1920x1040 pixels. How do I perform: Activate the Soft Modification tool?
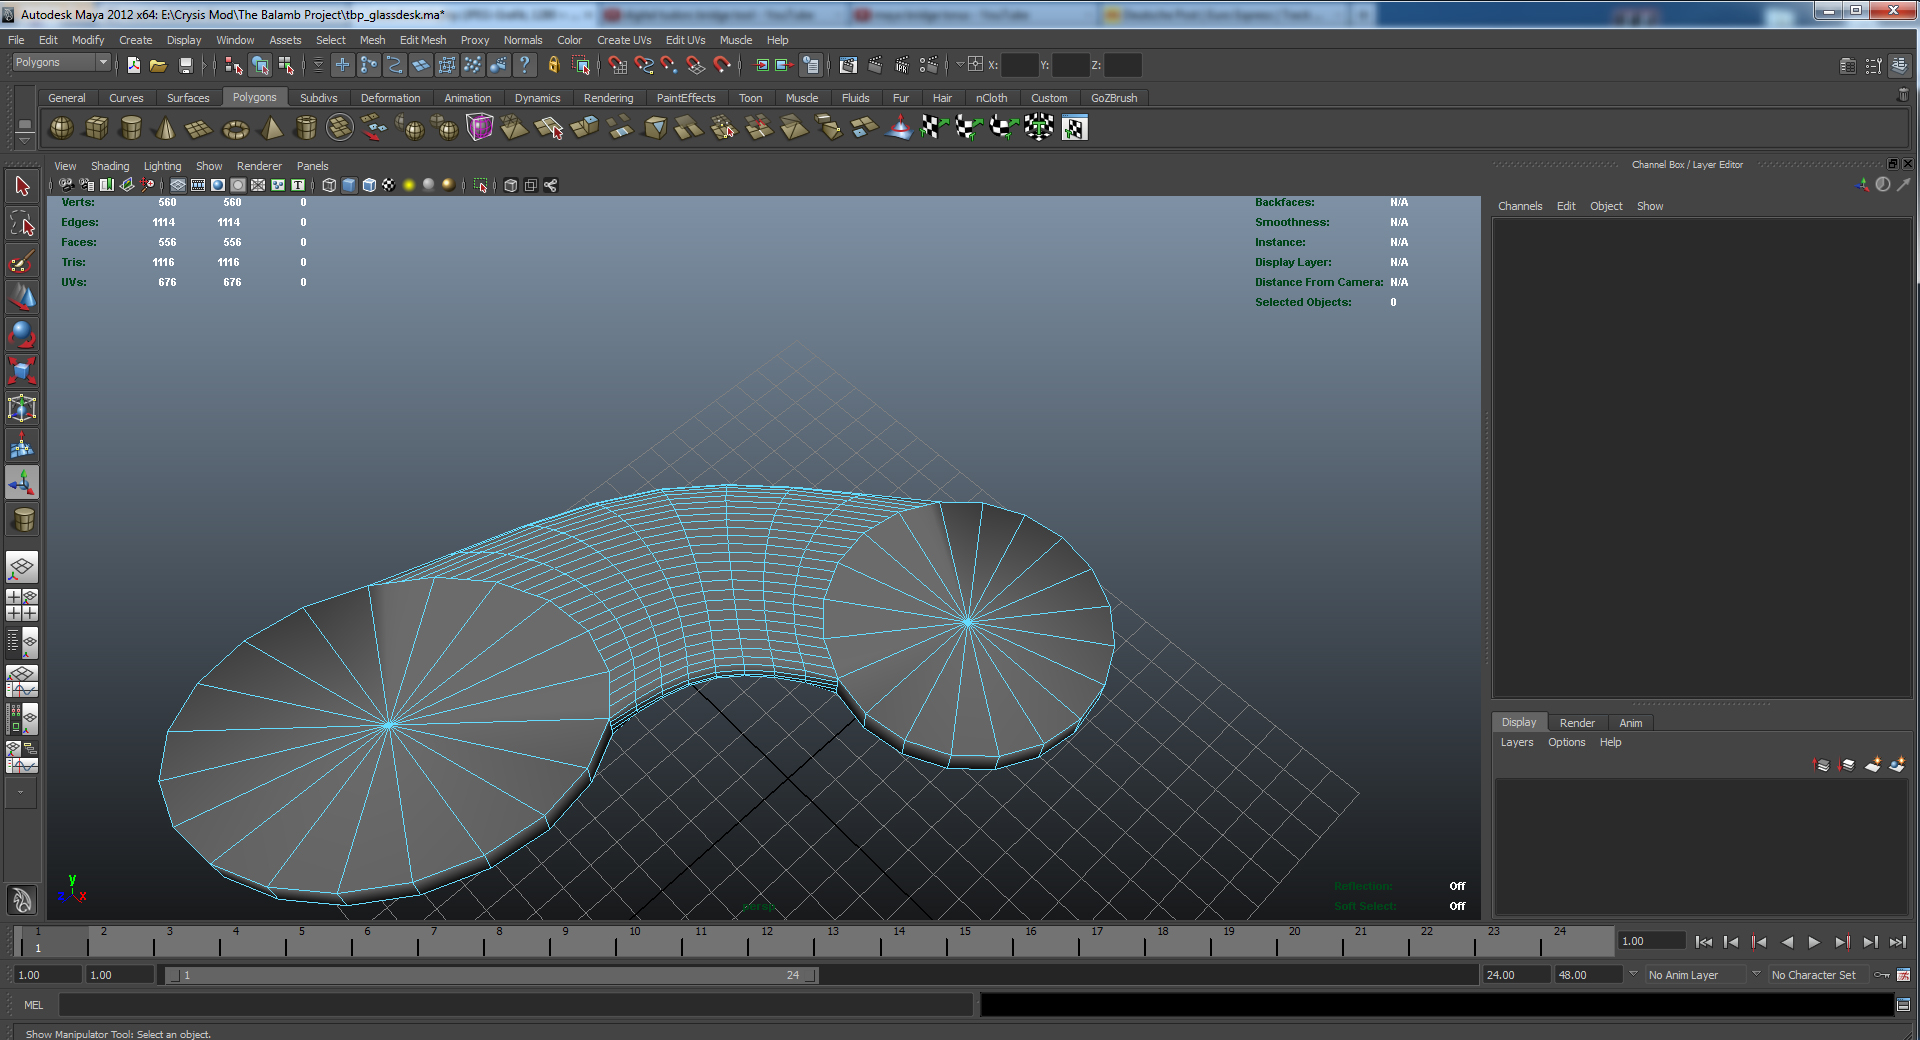pos(22,446)
